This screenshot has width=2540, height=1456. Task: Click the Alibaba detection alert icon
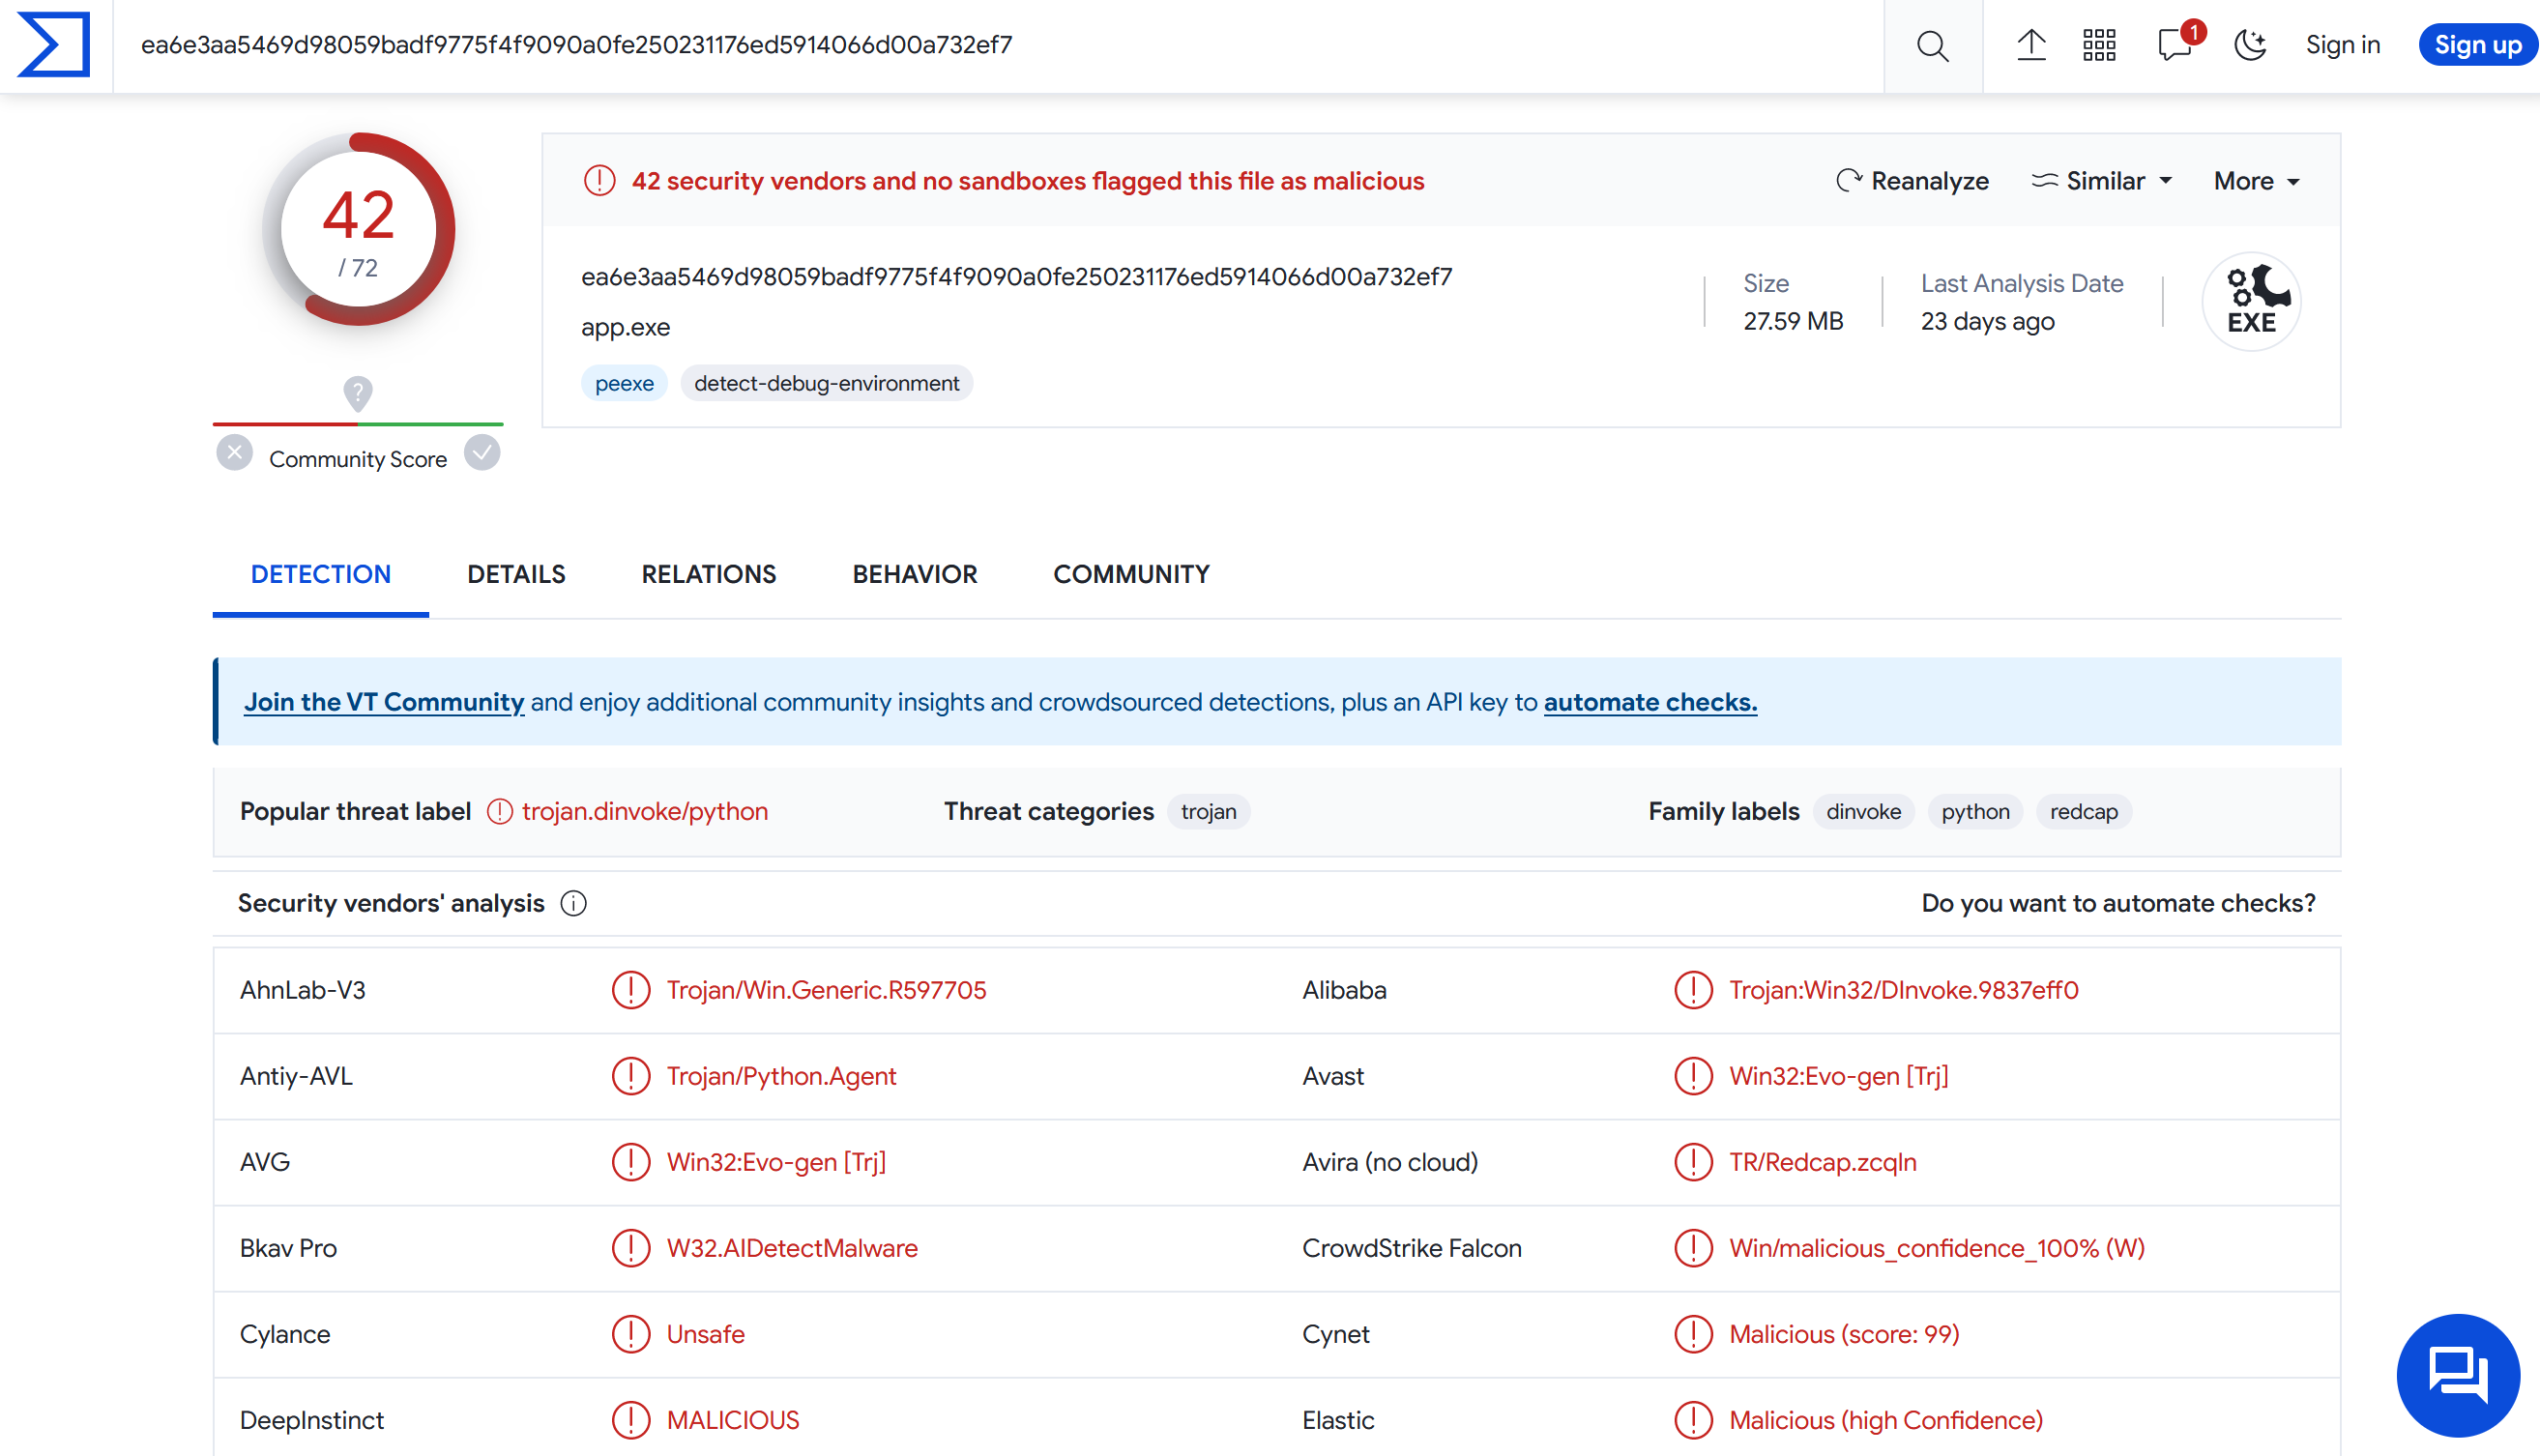click(x=1693, y=990)
